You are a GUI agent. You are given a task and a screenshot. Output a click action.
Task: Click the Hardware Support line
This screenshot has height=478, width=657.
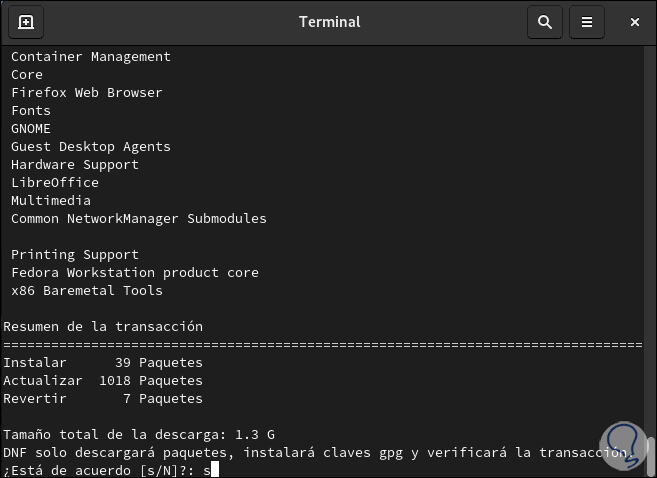[75, 165]
